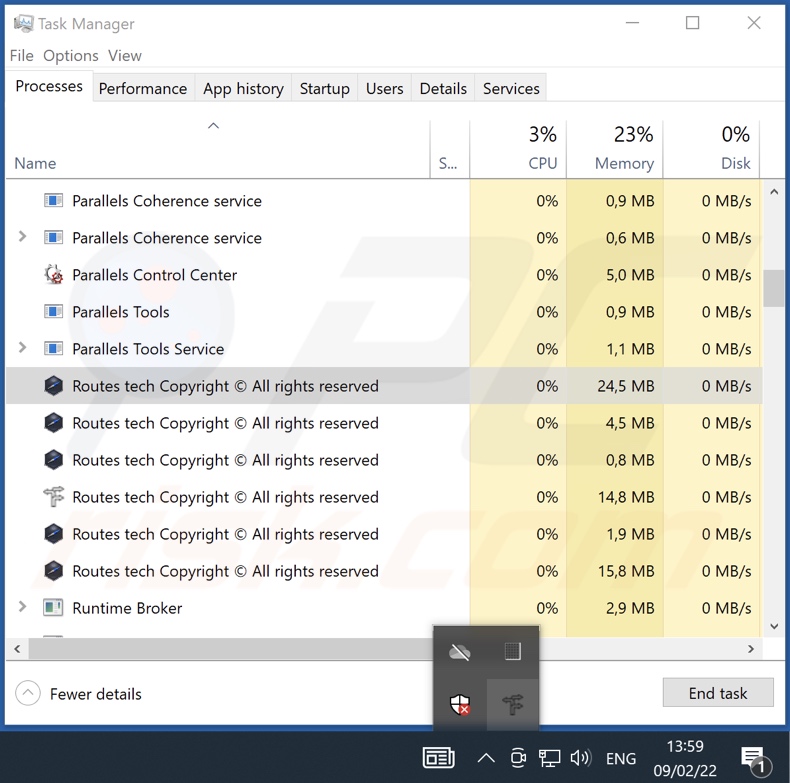Switch to the Performance tab
Viewport: 790px width, 783px height.
click(143, 88)
